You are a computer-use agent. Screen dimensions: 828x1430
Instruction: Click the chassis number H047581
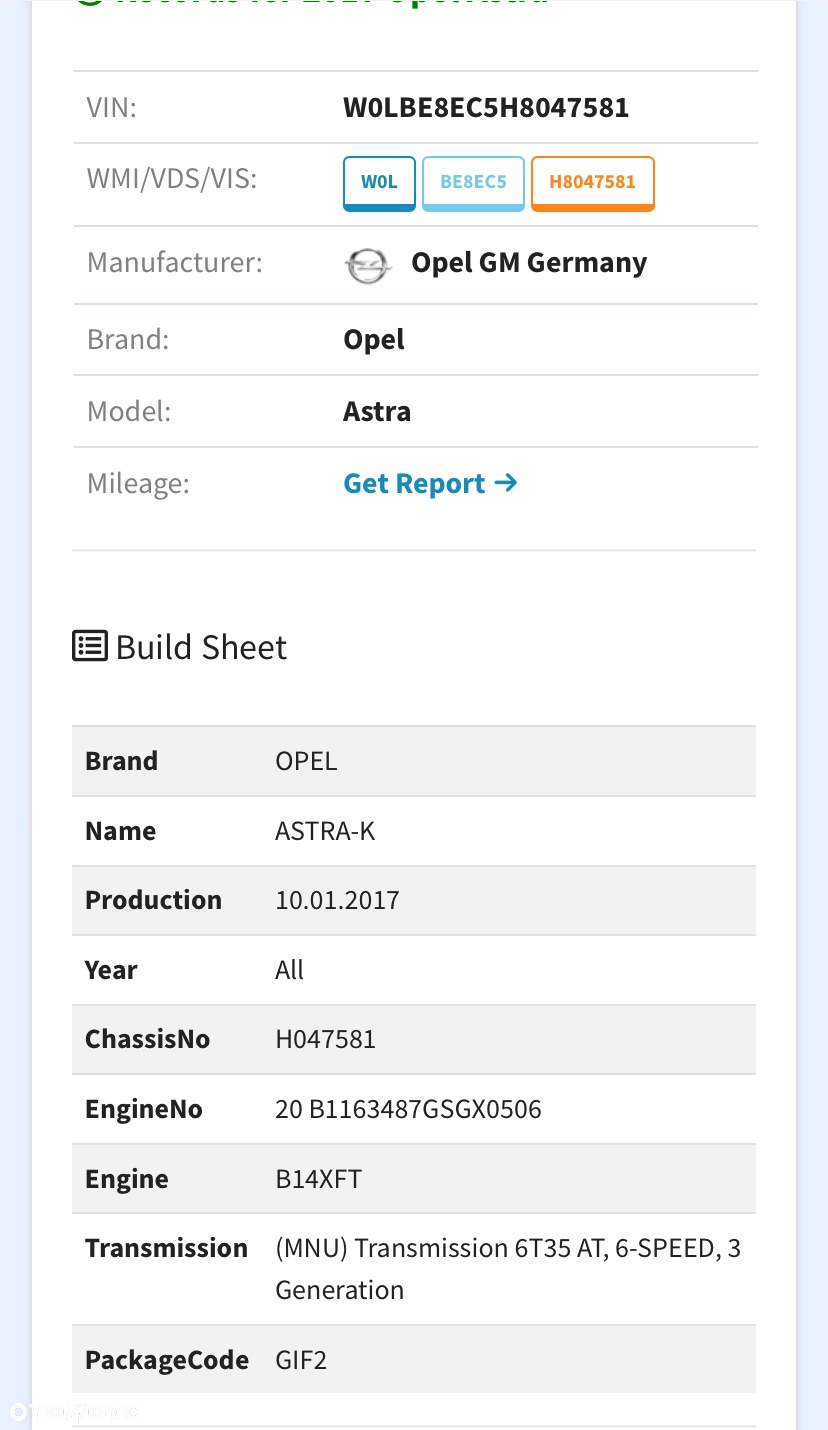[325, 1039]
